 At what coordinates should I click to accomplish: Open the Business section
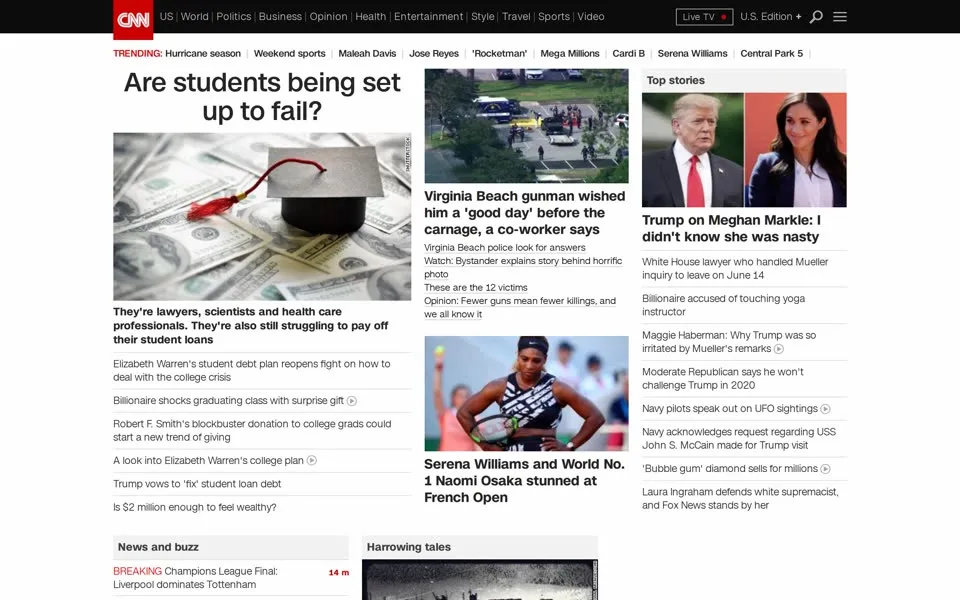coord(280,17)
